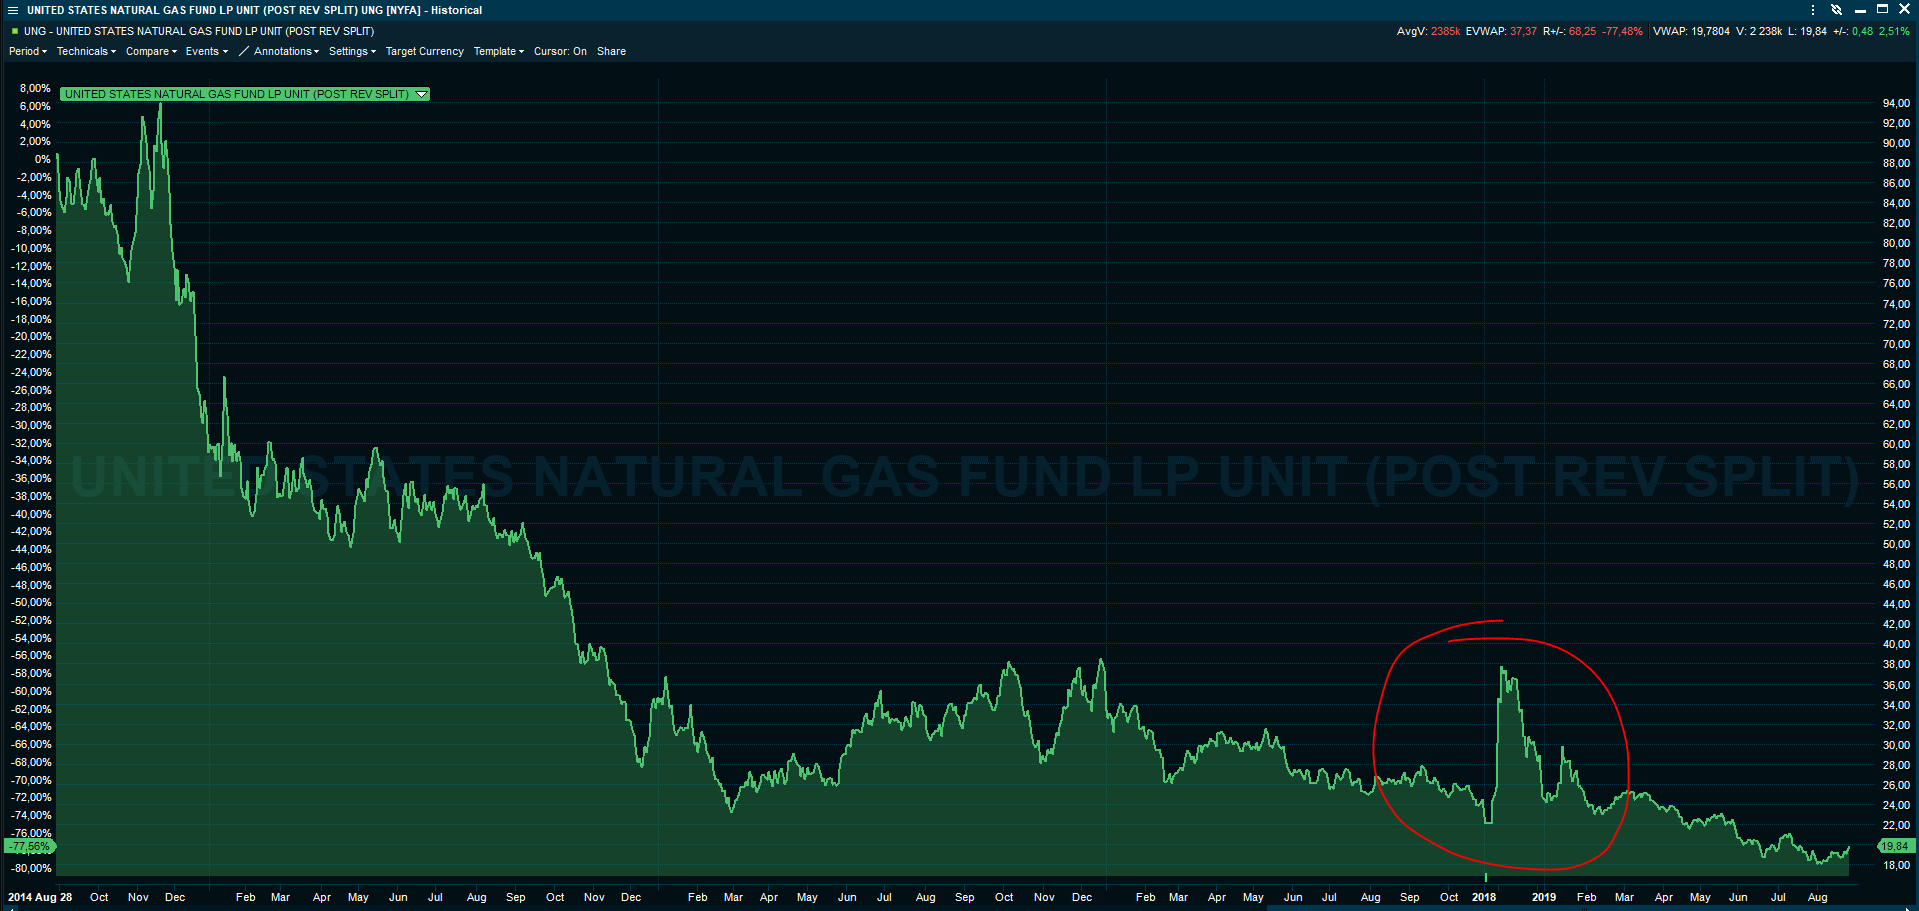The height and width of the screenshot is (911, 1919).
Task: Click the -80,00% percent axis label
Action: coord(31,868)
